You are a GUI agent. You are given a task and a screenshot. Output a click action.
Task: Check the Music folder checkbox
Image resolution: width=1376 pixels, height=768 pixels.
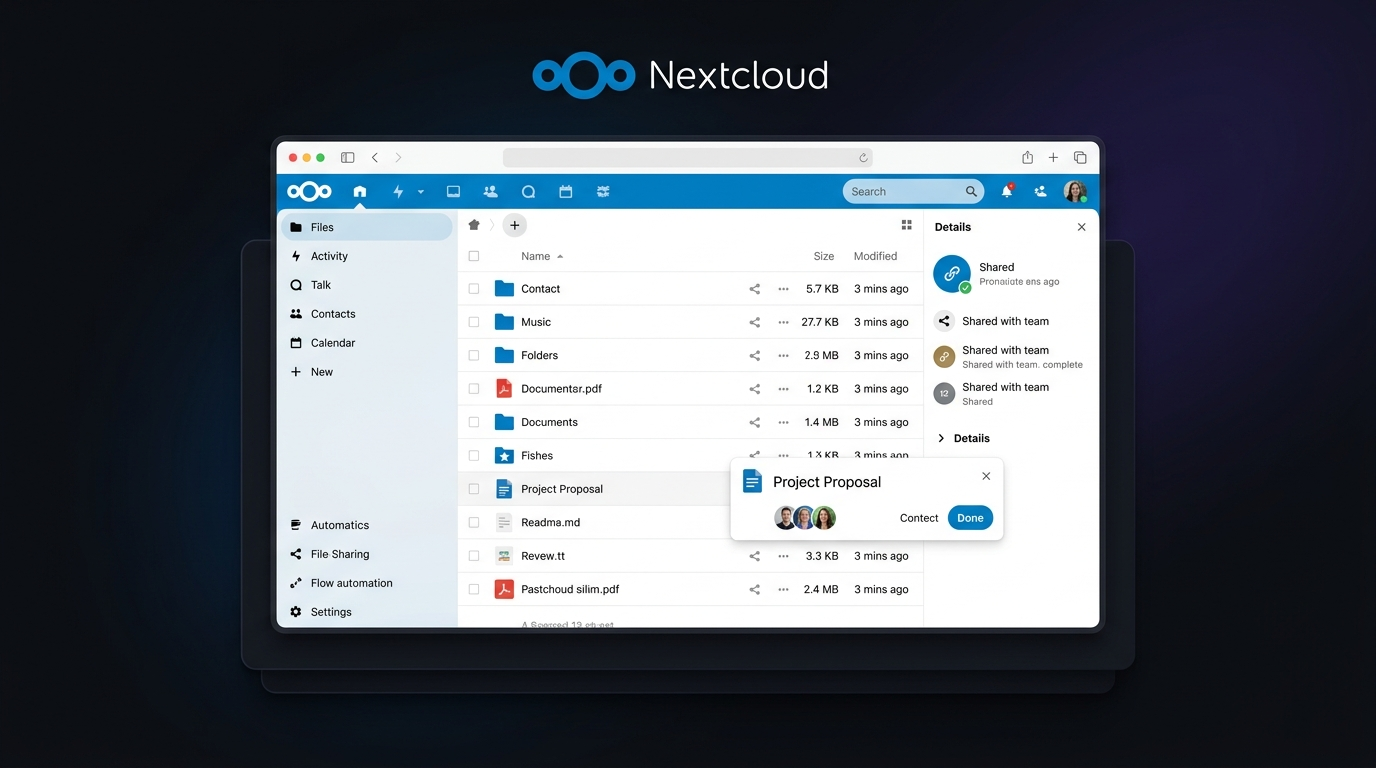pos(474,322)
